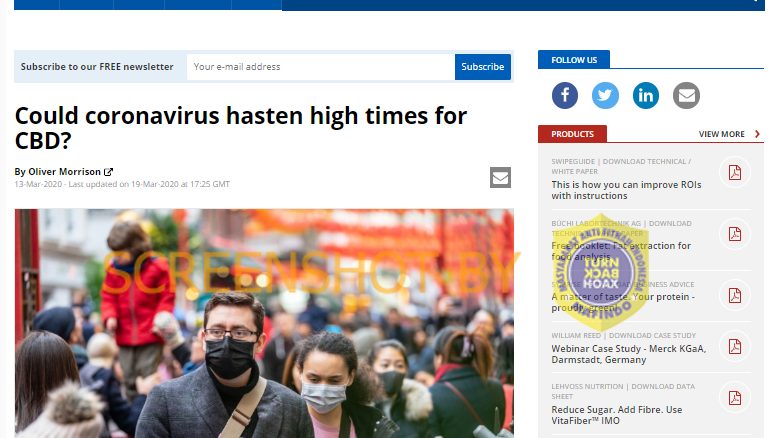Screen dimensions: 773x438
Task: Open the Twitter follow icon
Action: click(605, 95)
